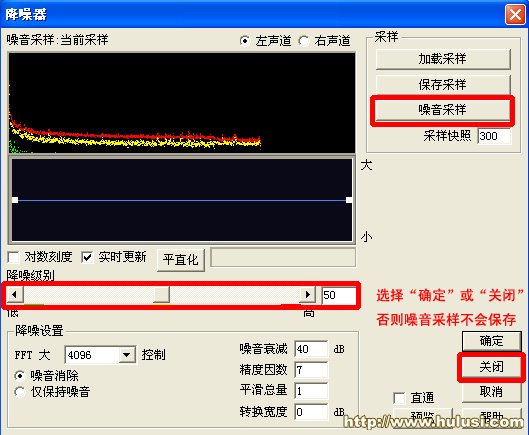Click the right arrow of the 降噪级别 slider
Image resolution: width=529 pixels, height=435 pixels.
pos(307,295)
